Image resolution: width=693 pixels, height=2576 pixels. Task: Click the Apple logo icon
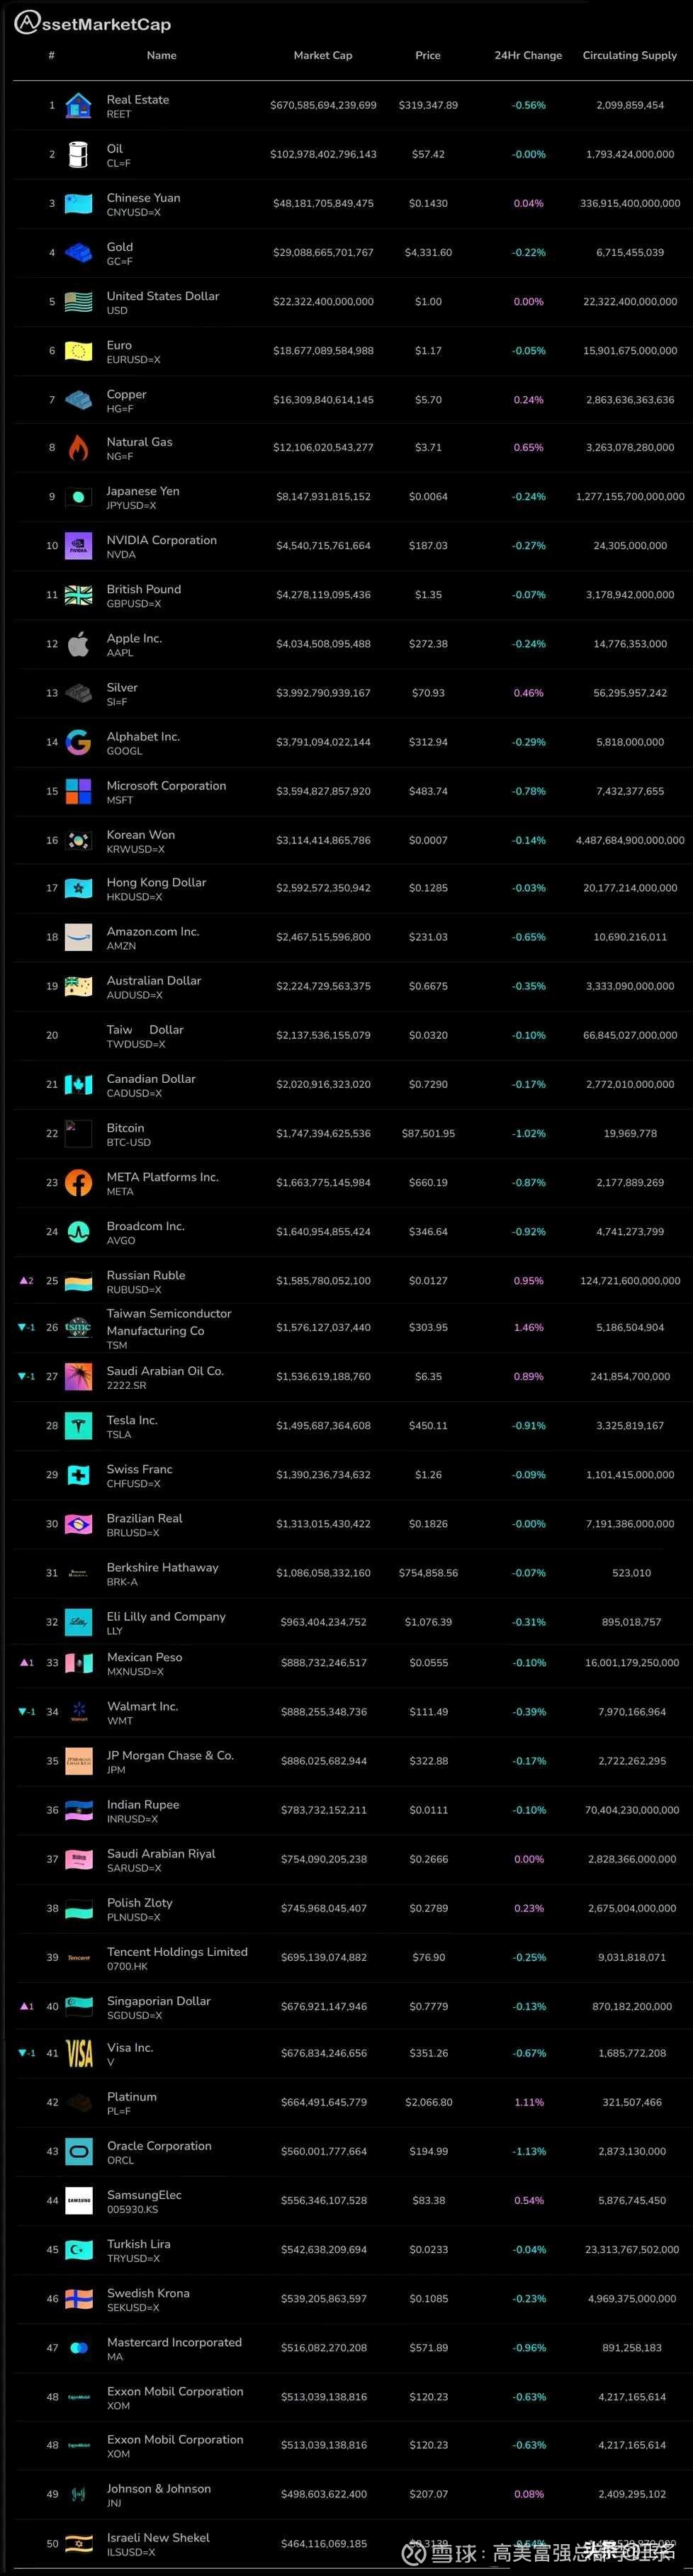pos(78,644)
